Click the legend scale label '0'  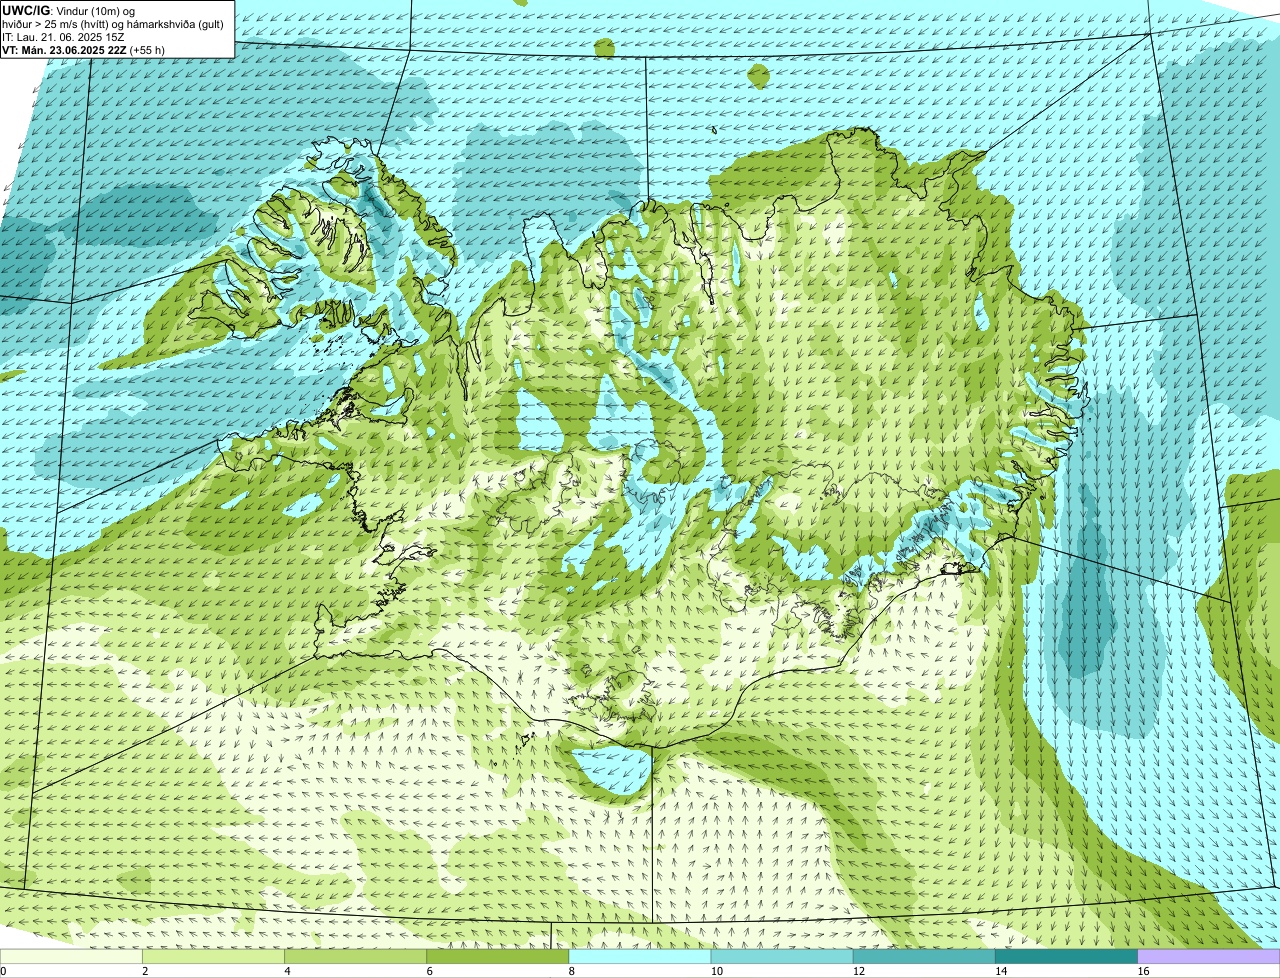point(3,971)
